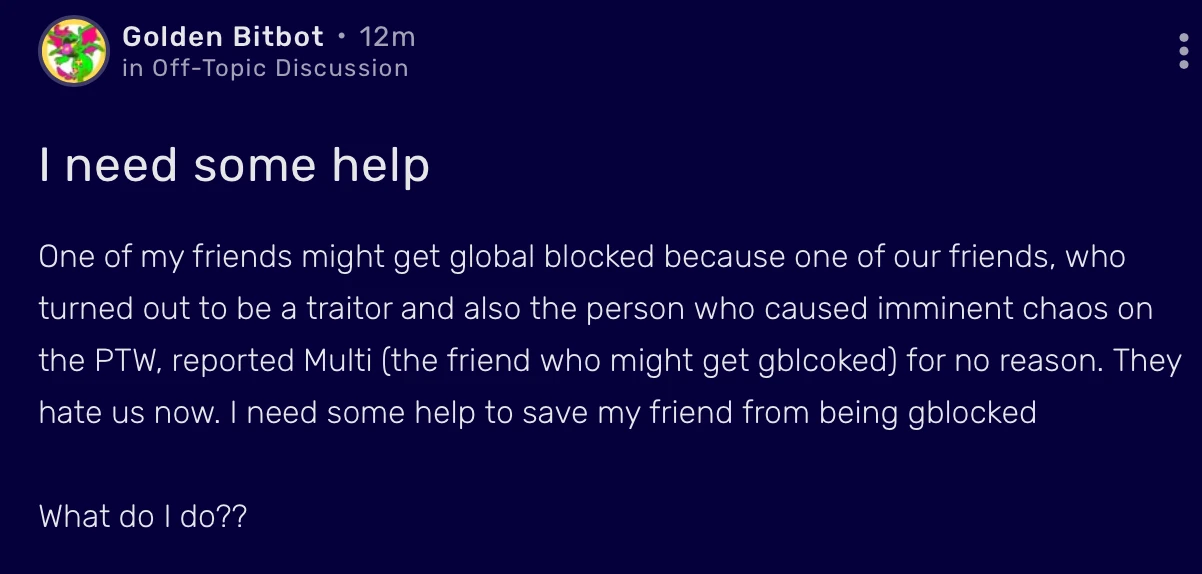
Task: Click the 12m post timestamp
Action: [x=387, y=37]
